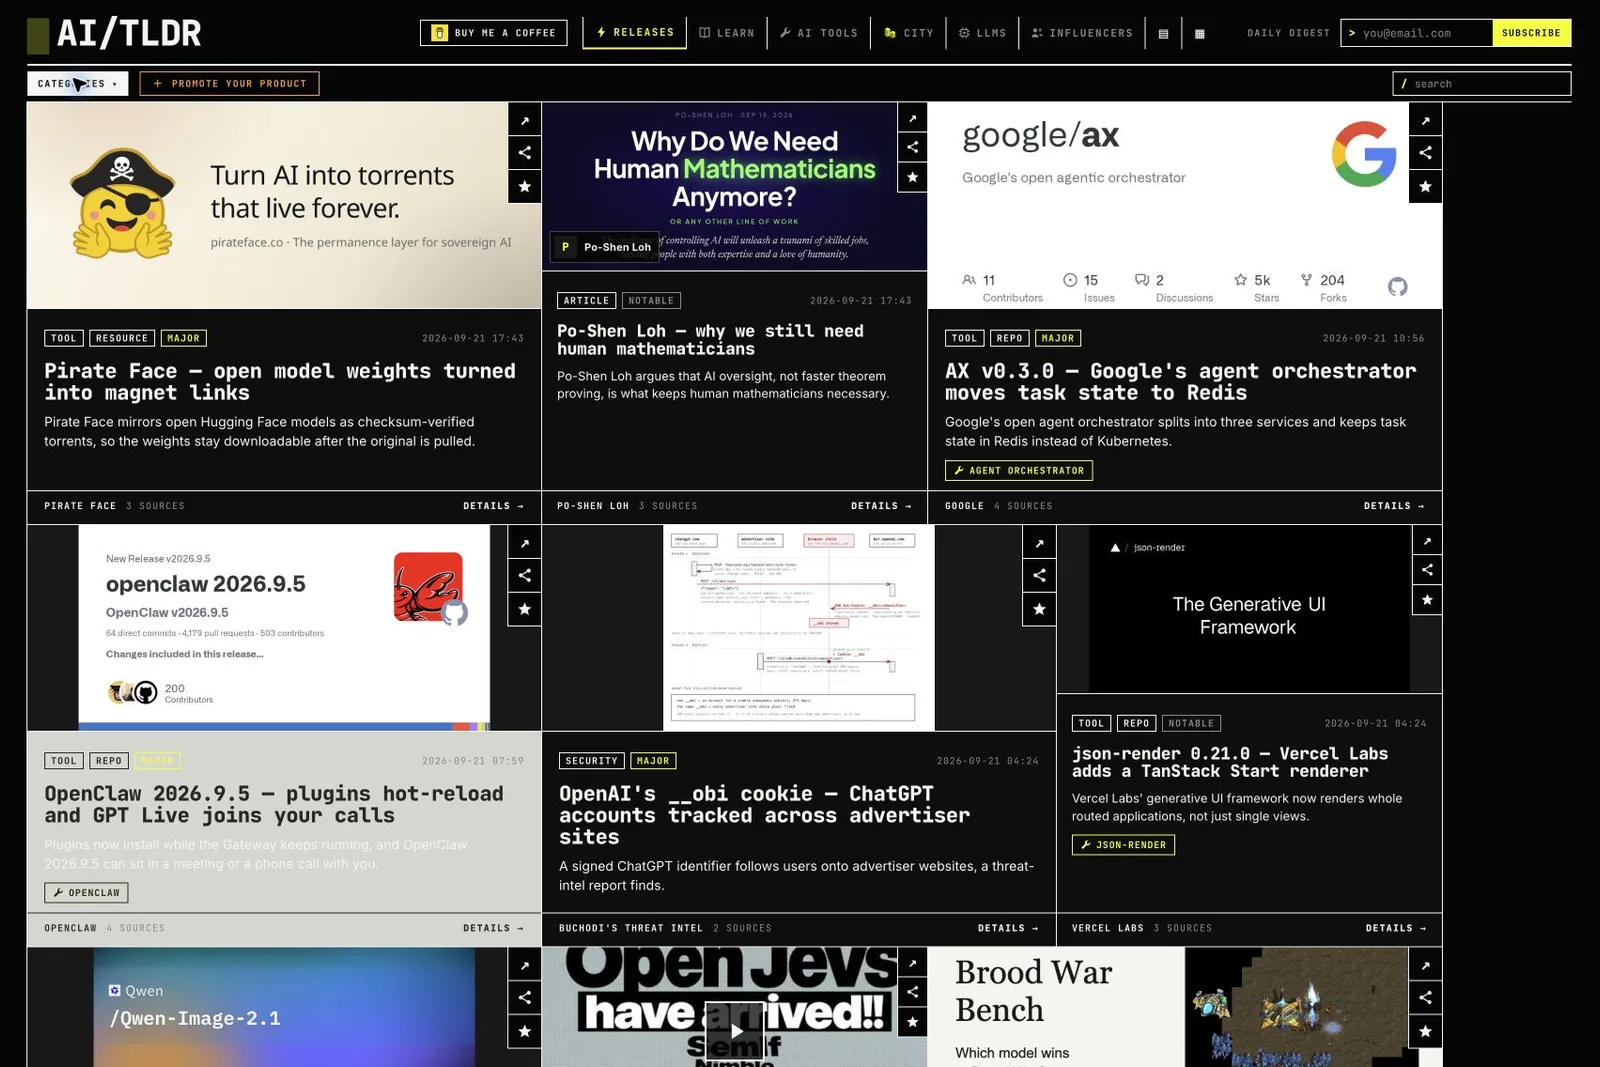Click the JSON-Render tool tag
The width and height of the screenshot is (1600, 1067).
coord(1123,845)
